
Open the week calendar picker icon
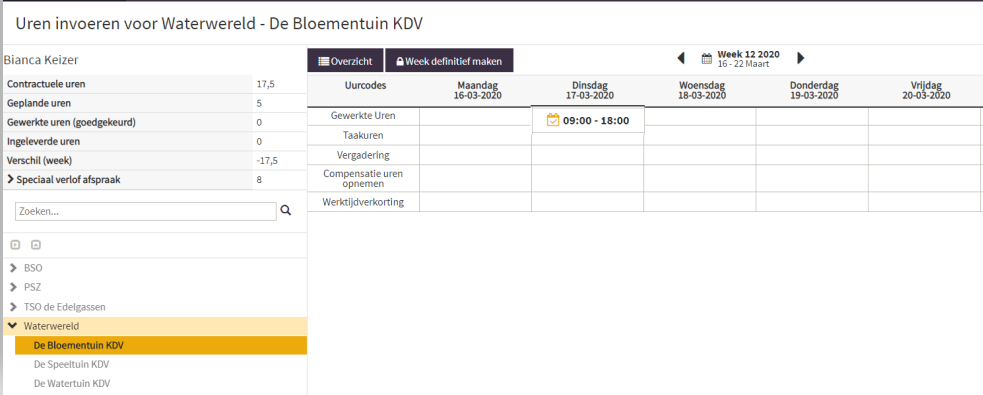click(707, 59)
